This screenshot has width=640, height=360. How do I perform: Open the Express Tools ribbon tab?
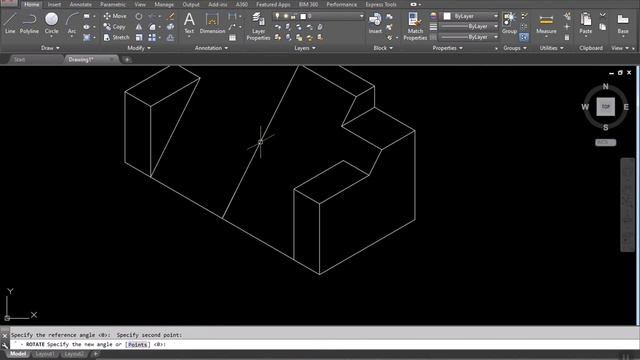pyautogui.click(x=381, y=4)
